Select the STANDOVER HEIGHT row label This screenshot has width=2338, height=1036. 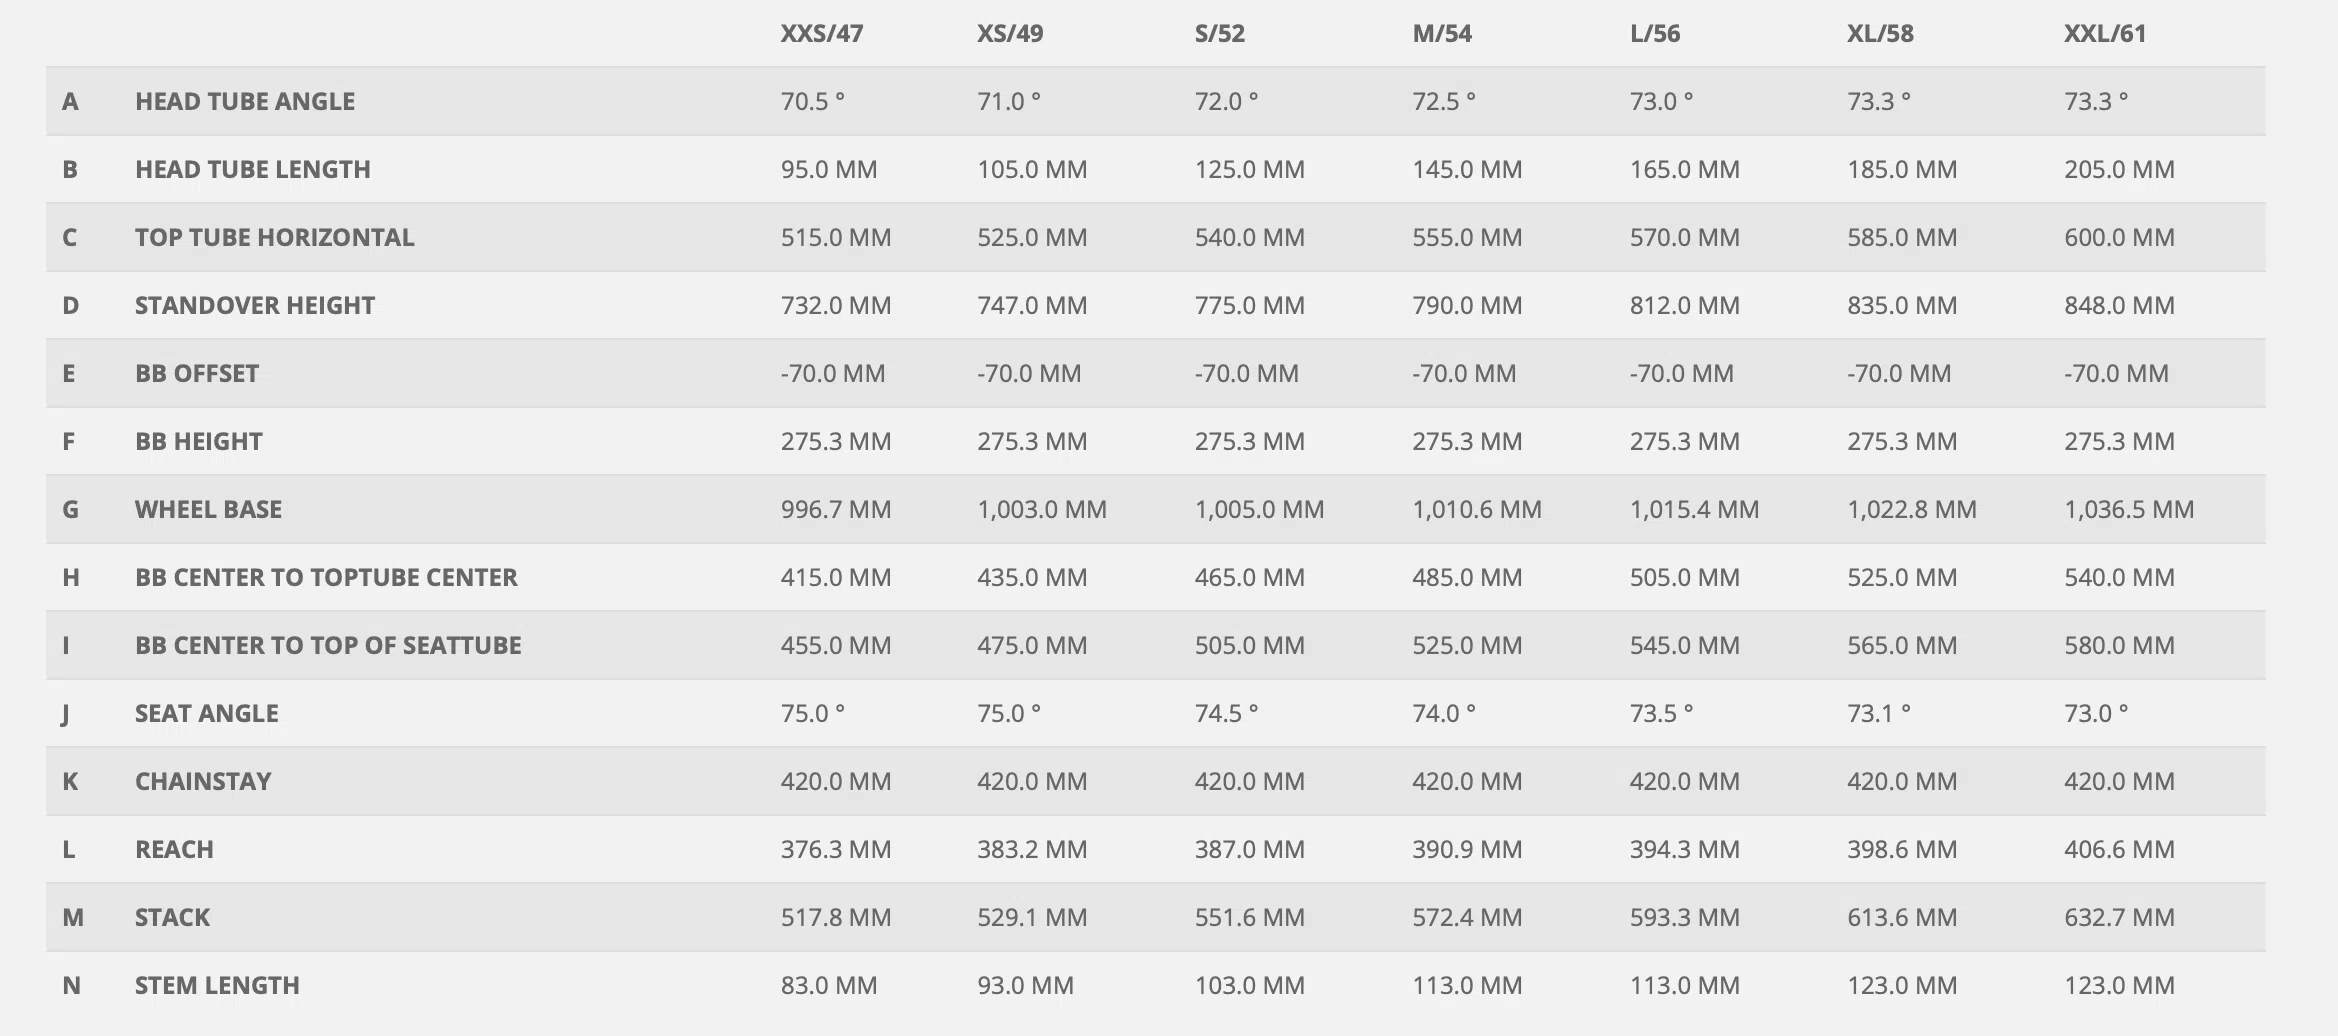click(255, 305)
